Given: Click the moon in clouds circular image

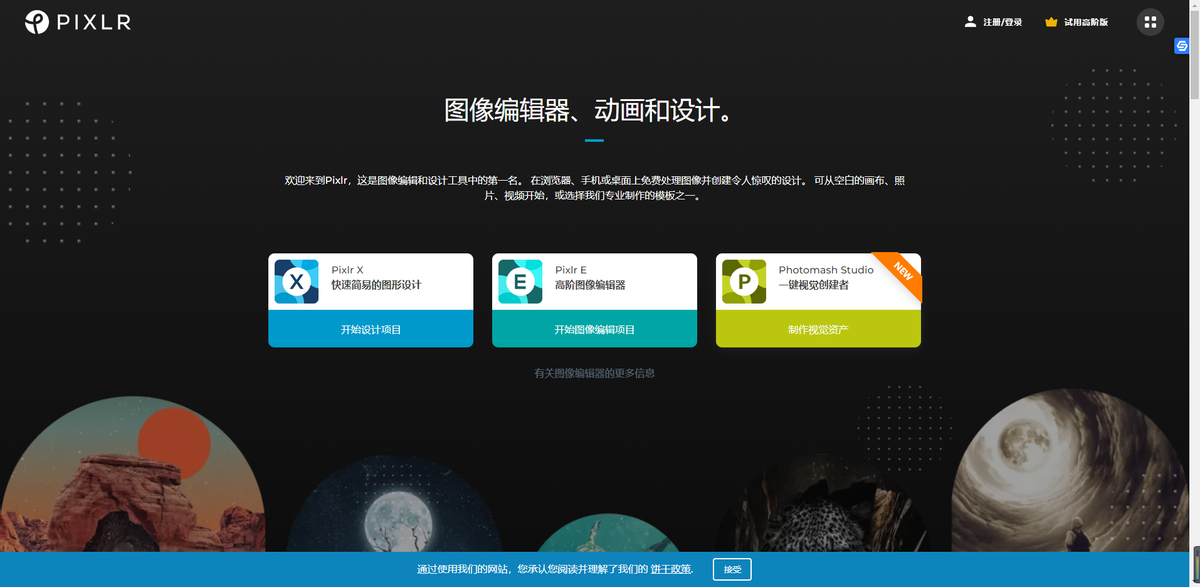Looking at the screenshot, I should [x=1068, y=470].
